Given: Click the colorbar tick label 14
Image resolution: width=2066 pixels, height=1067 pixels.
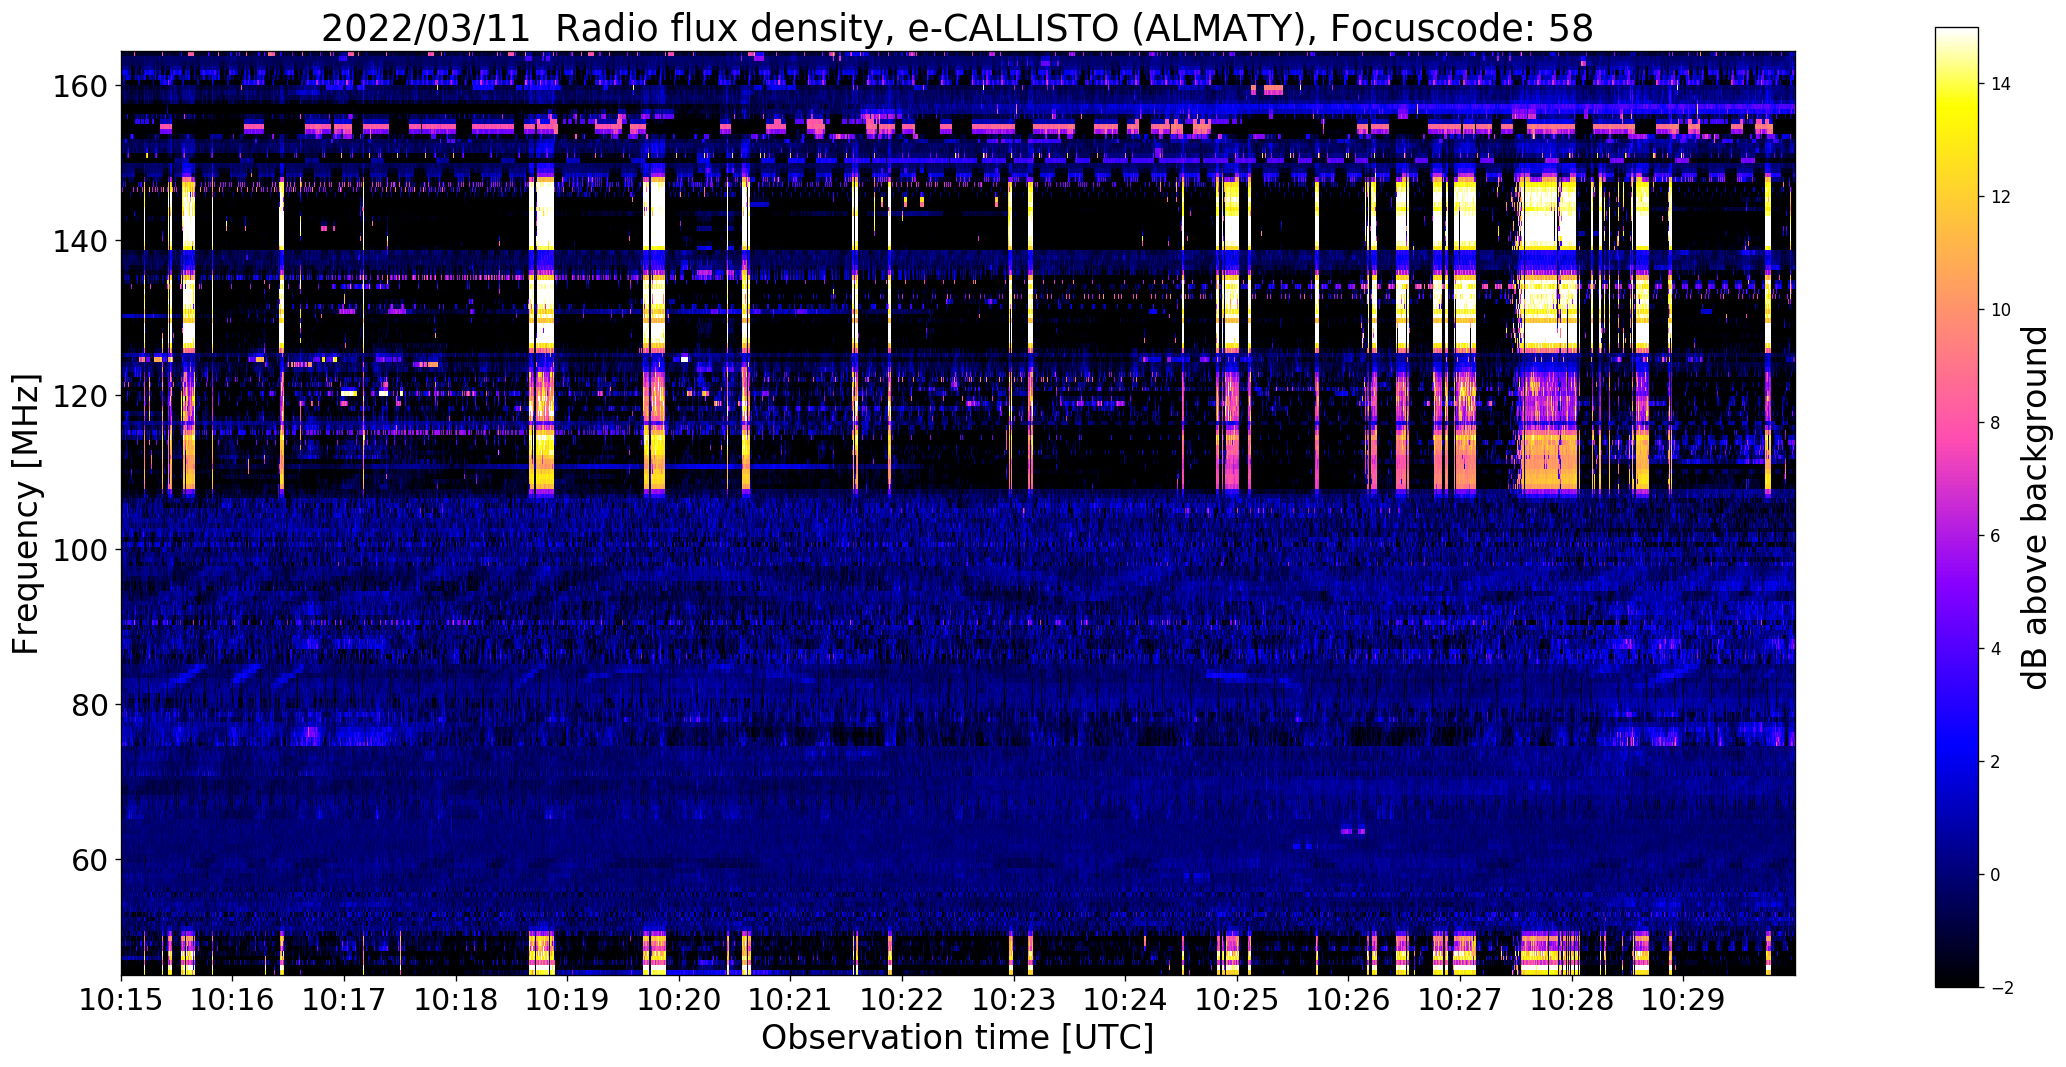Looking at the screenshot, I should pos(2001,84).
